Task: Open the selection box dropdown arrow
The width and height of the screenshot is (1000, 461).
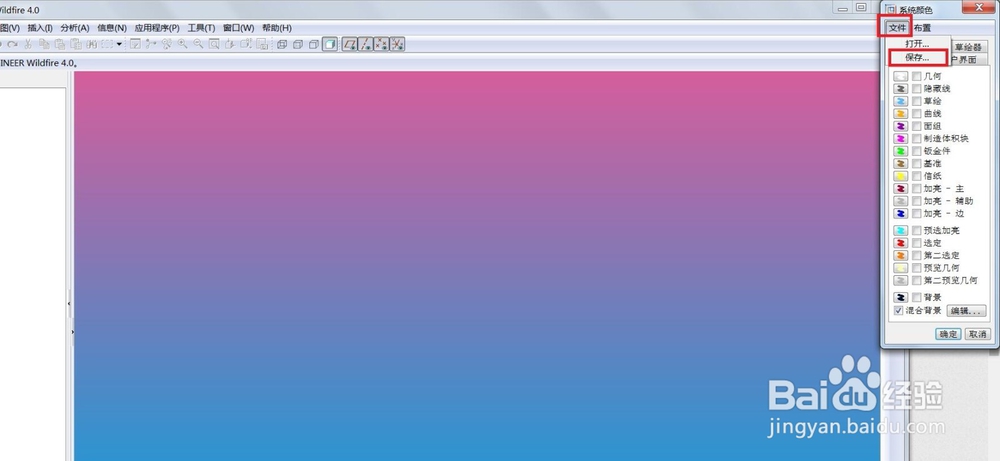Action: (x=119, y=44)
